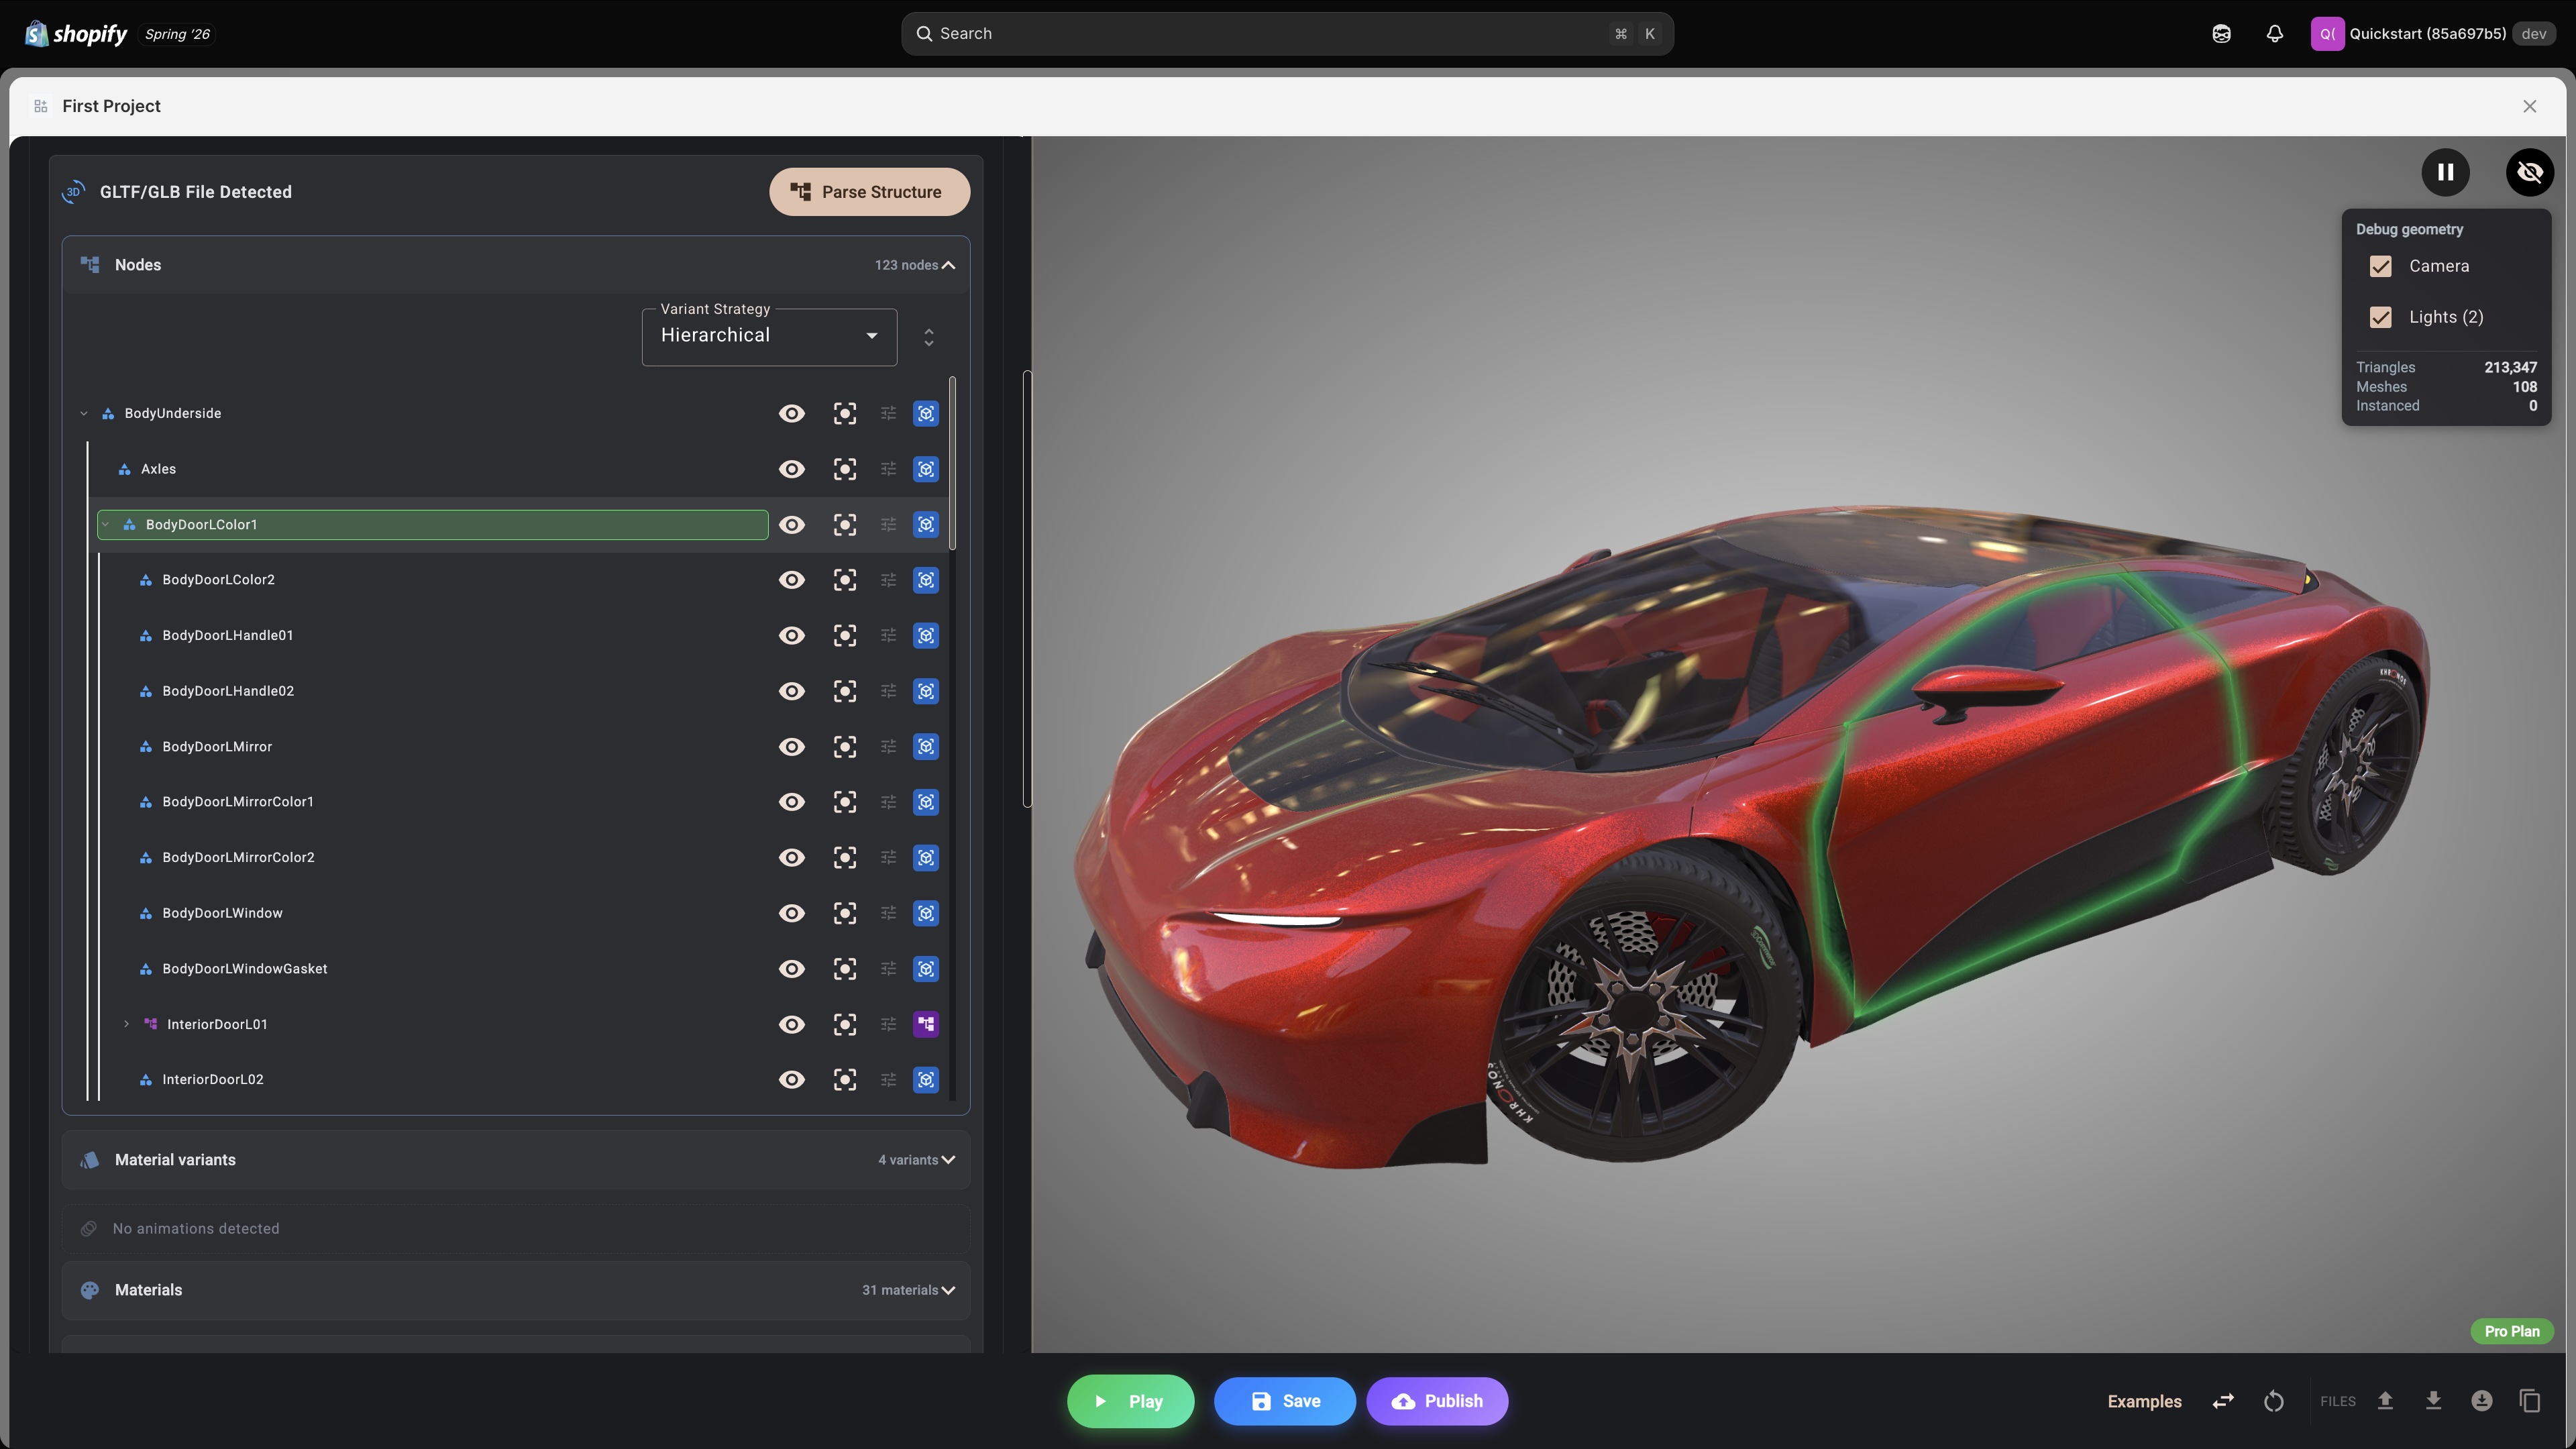Toggle the Camera debug geometry checkbox
2576x1449 pixels.
(x=2381, y=267)
